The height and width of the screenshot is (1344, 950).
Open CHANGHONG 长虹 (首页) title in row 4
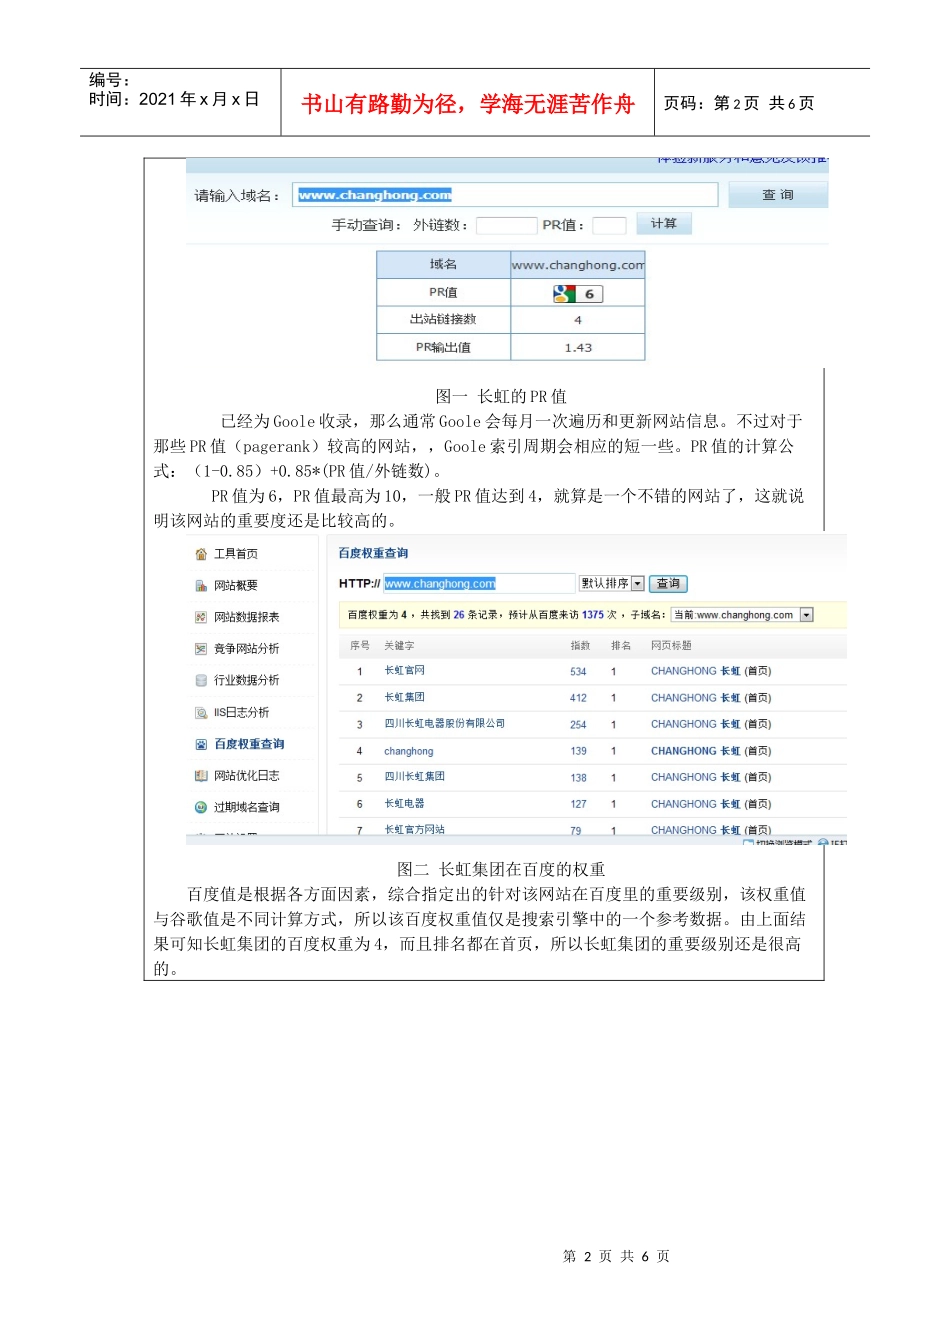coord(711,751)
